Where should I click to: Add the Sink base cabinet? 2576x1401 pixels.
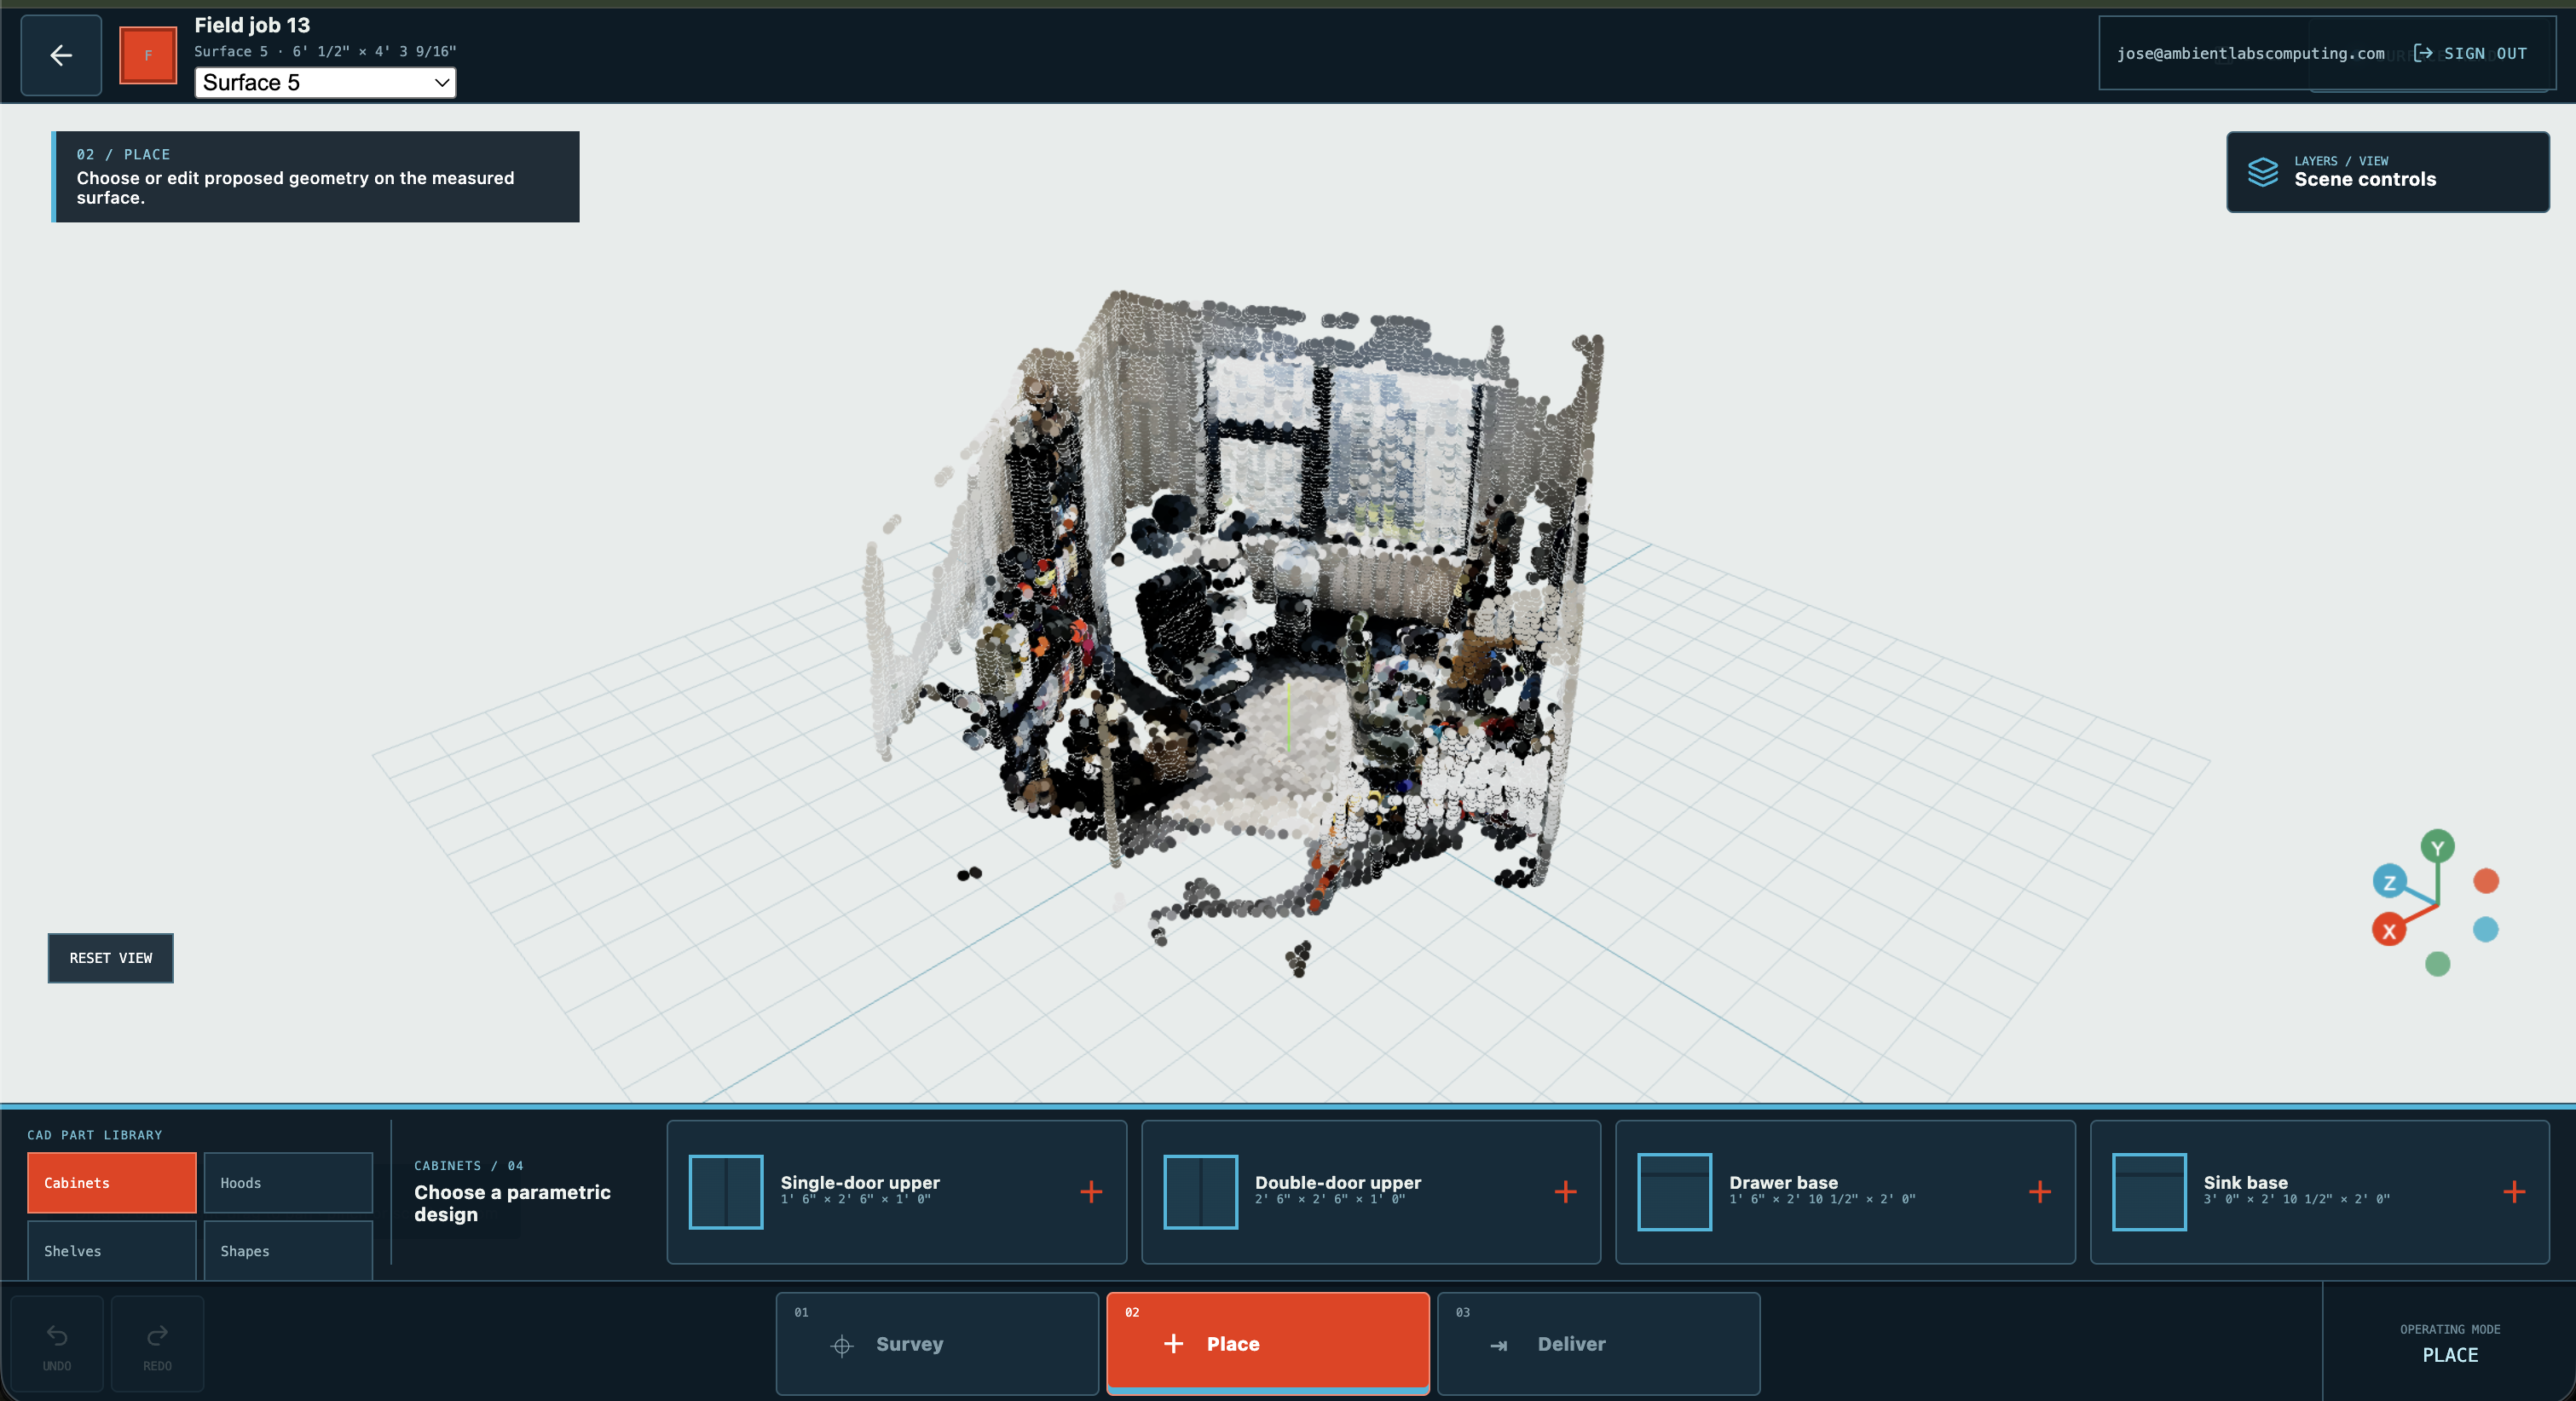point(2513,1191)
